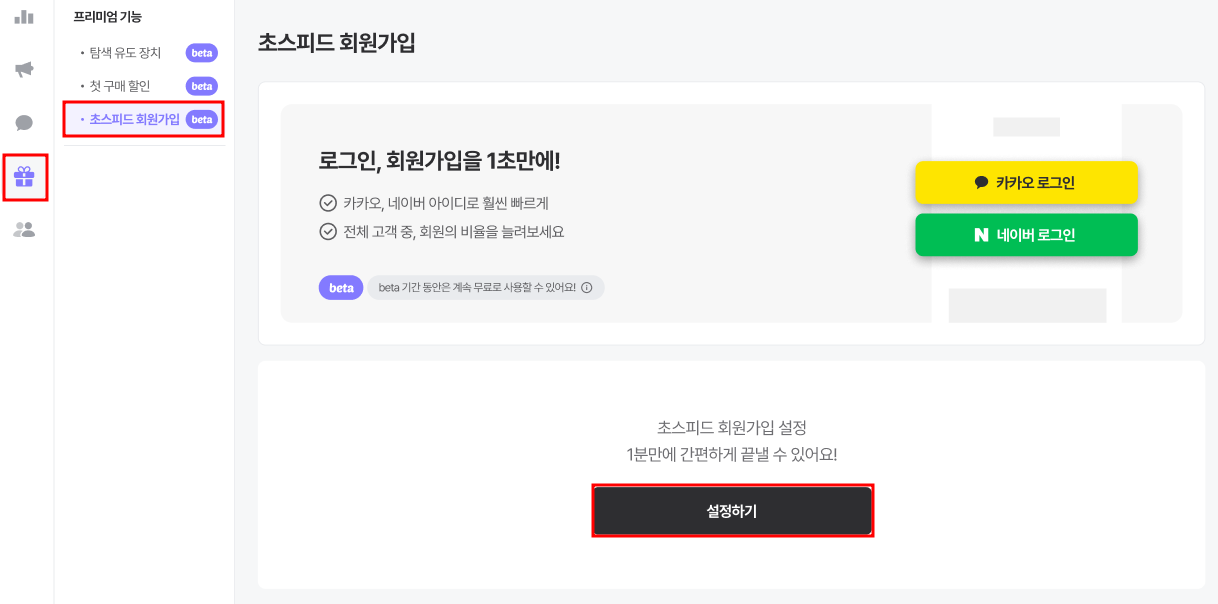Click the Naver N logo icon

pyautogui.click(x=981, y=235)
